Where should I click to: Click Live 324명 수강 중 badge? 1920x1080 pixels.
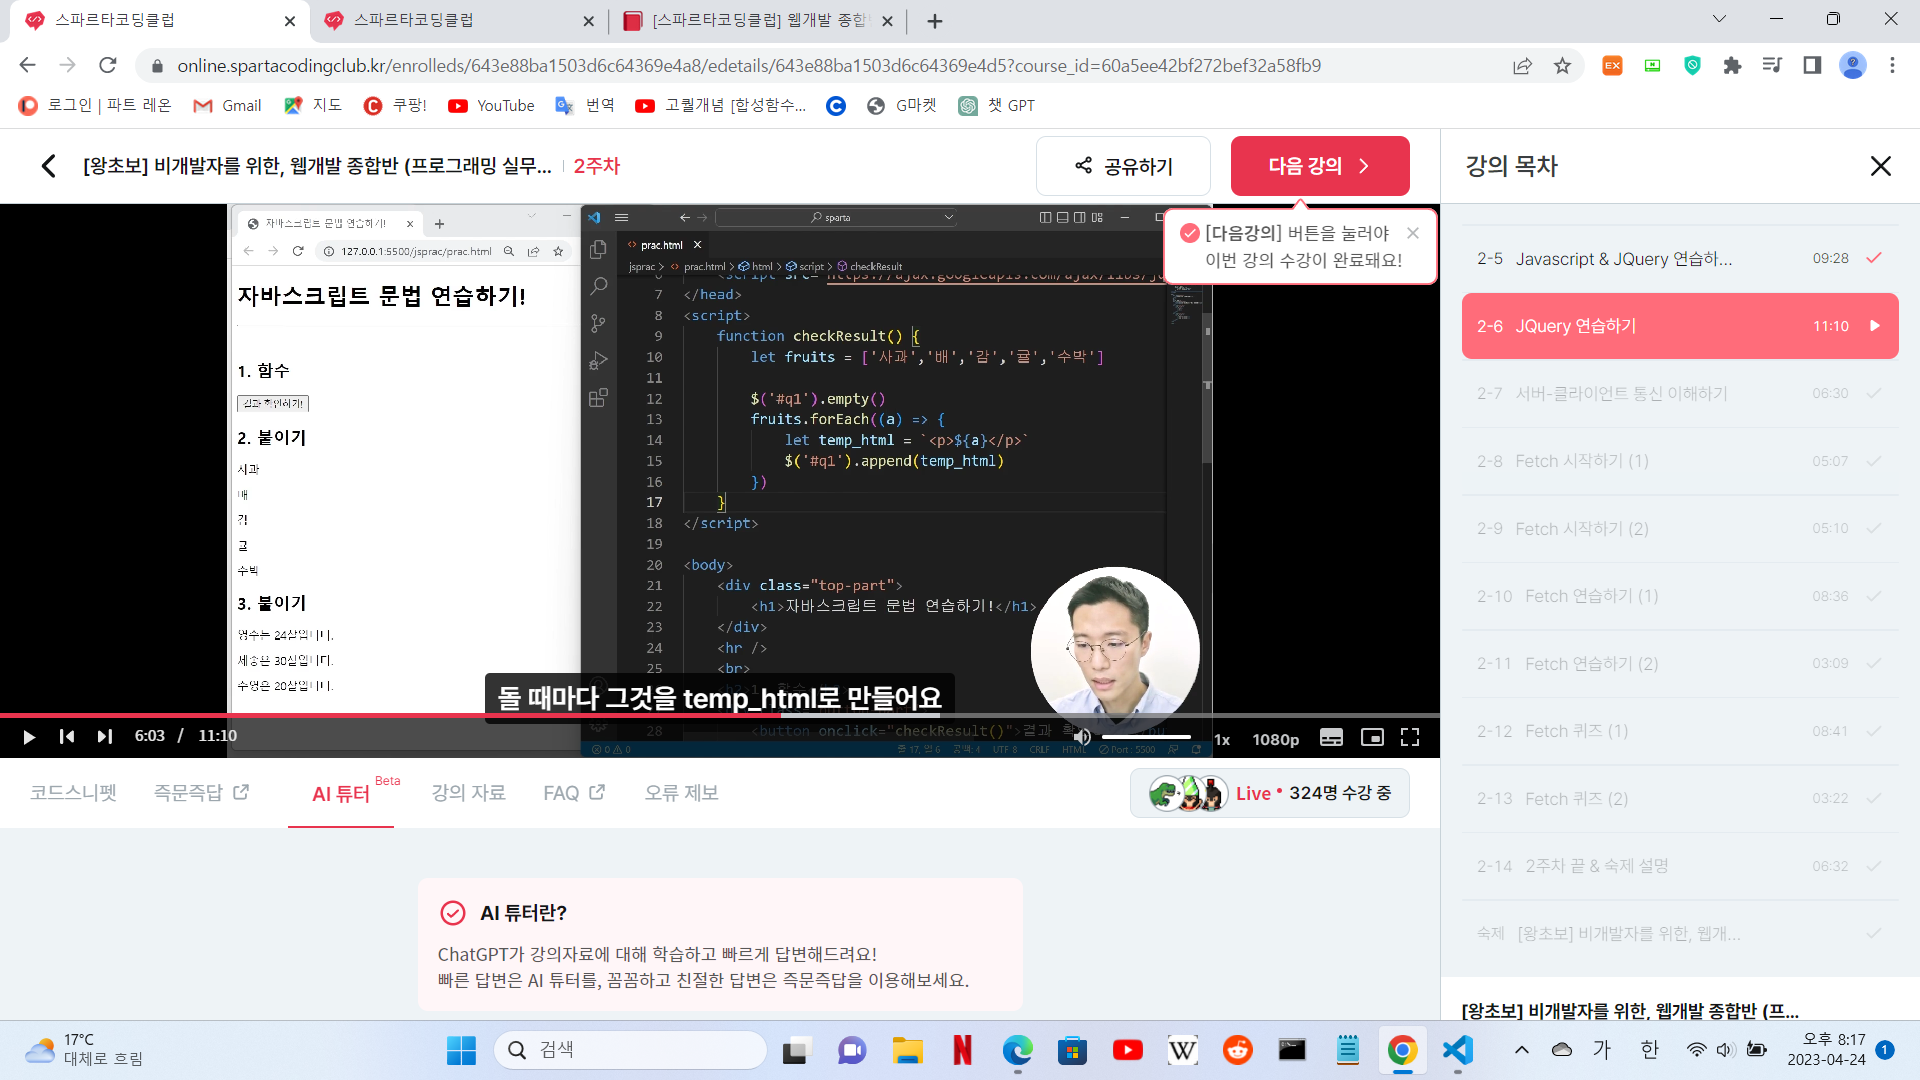(x=1270, y=793)
